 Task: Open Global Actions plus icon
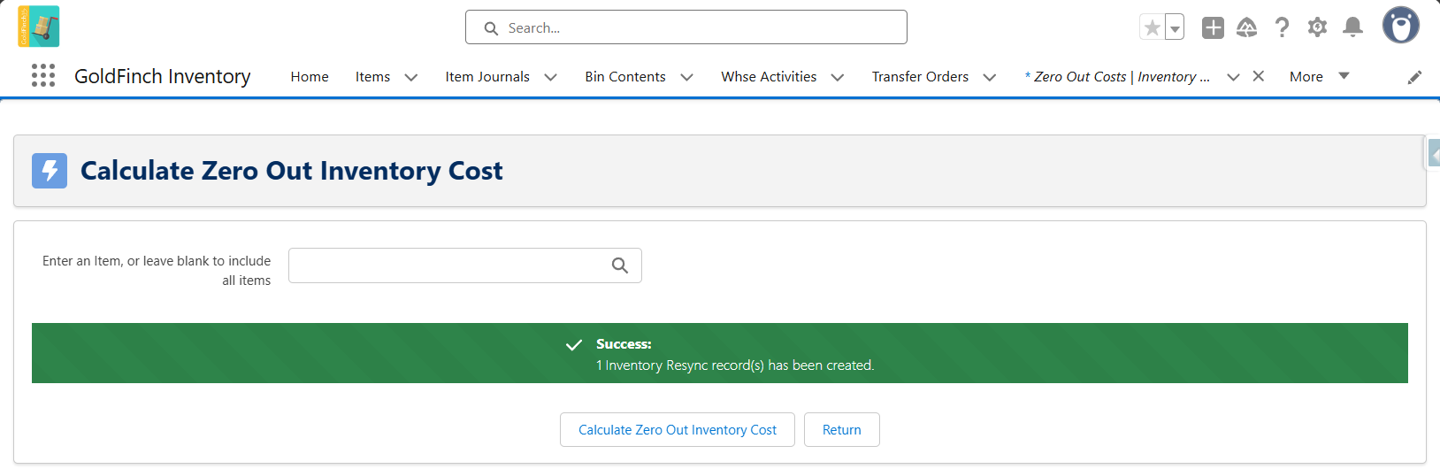coord(1213,27)
